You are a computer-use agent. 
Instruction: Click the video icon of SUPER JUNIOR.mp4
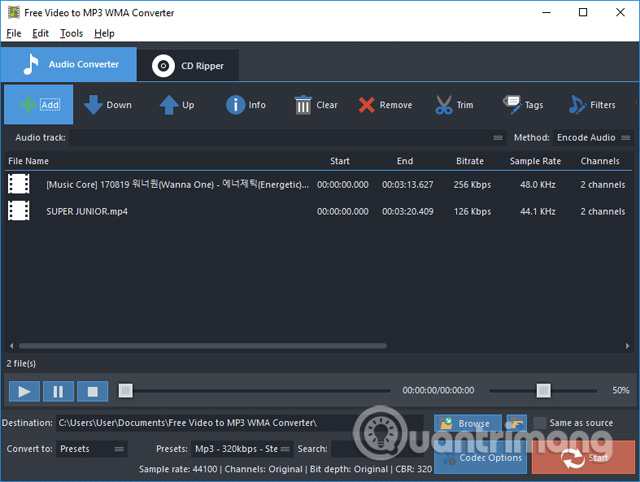coord(19,211)
